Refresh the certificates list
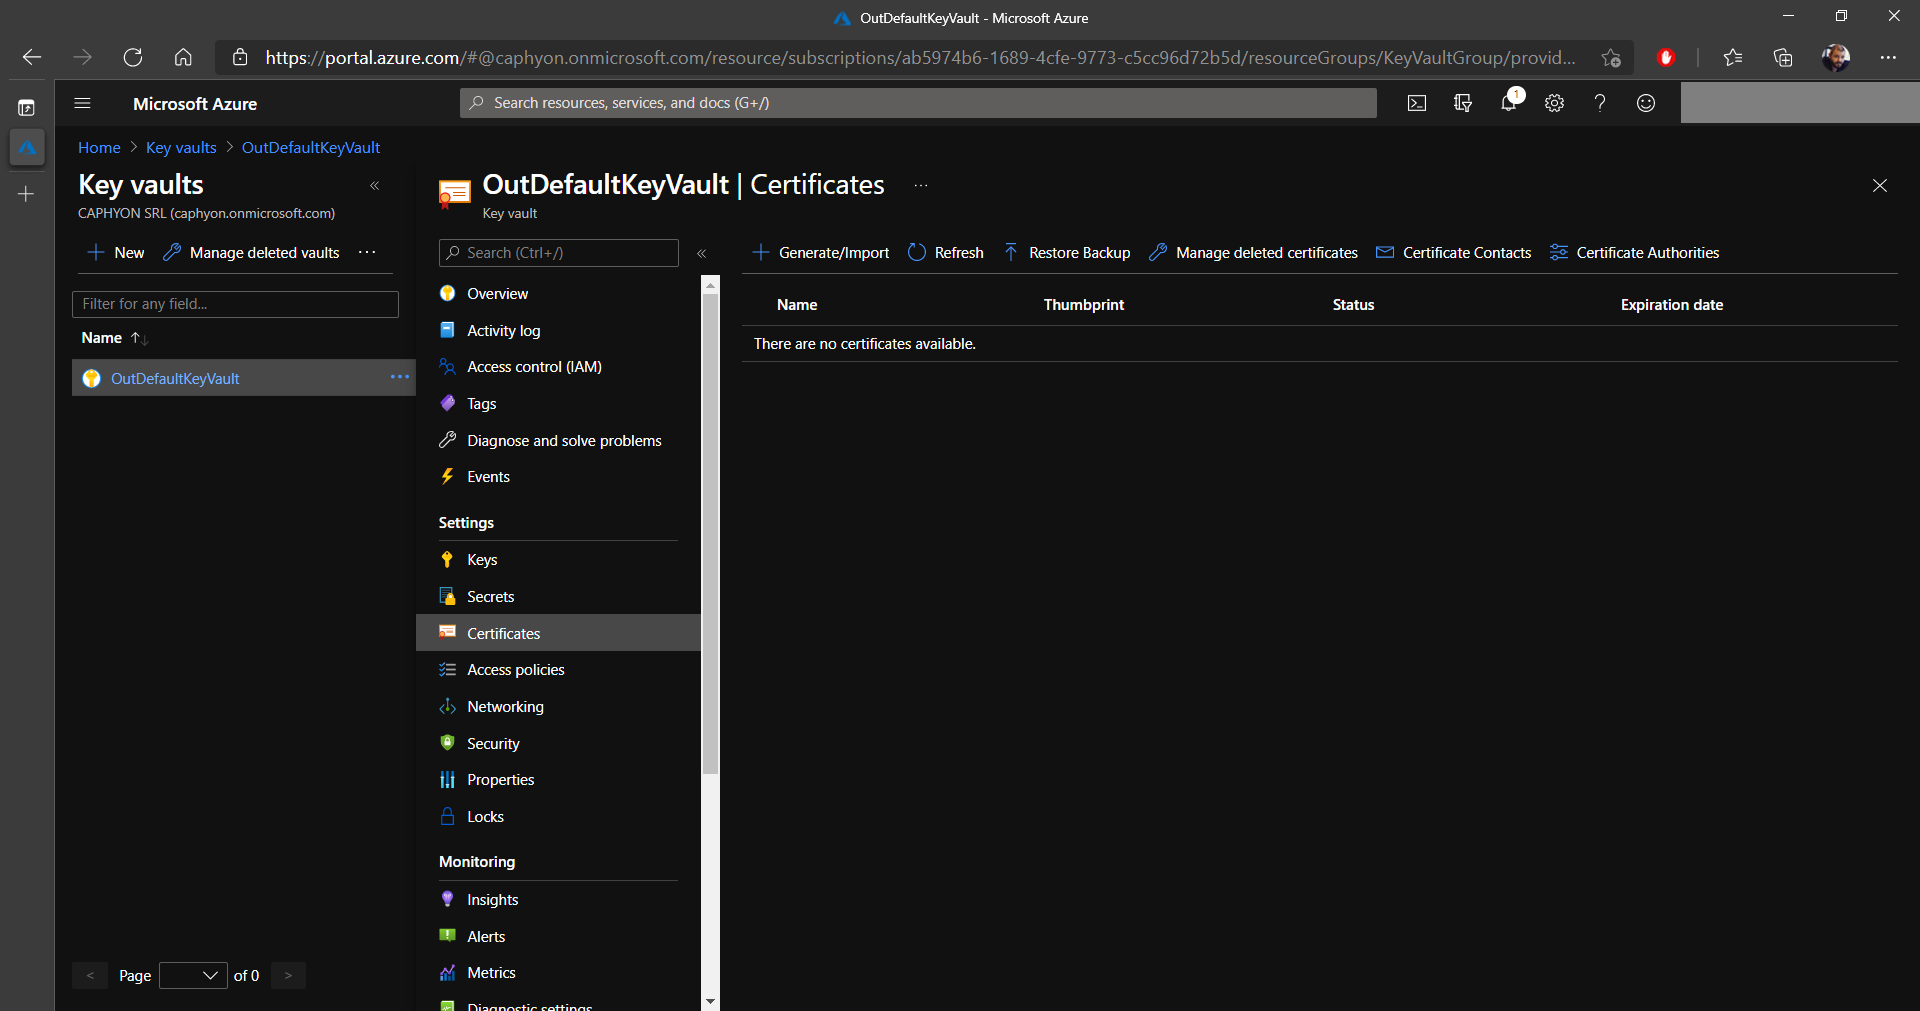1920x1011 pixels. tap(946, 252)
